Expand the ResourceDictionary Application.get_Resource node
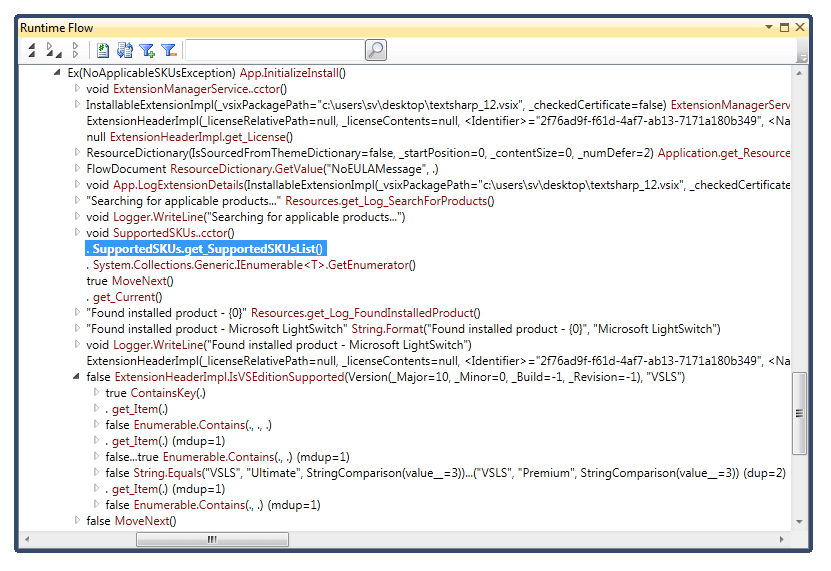 (77, 152)
